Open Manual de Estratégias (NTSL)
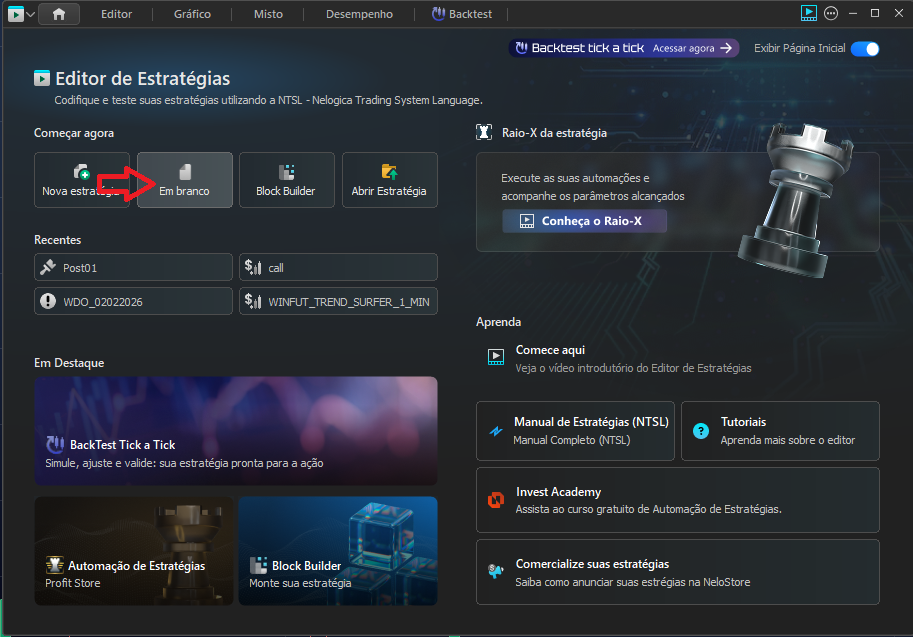Screen dimensions: 913x637 click(575, 431)
